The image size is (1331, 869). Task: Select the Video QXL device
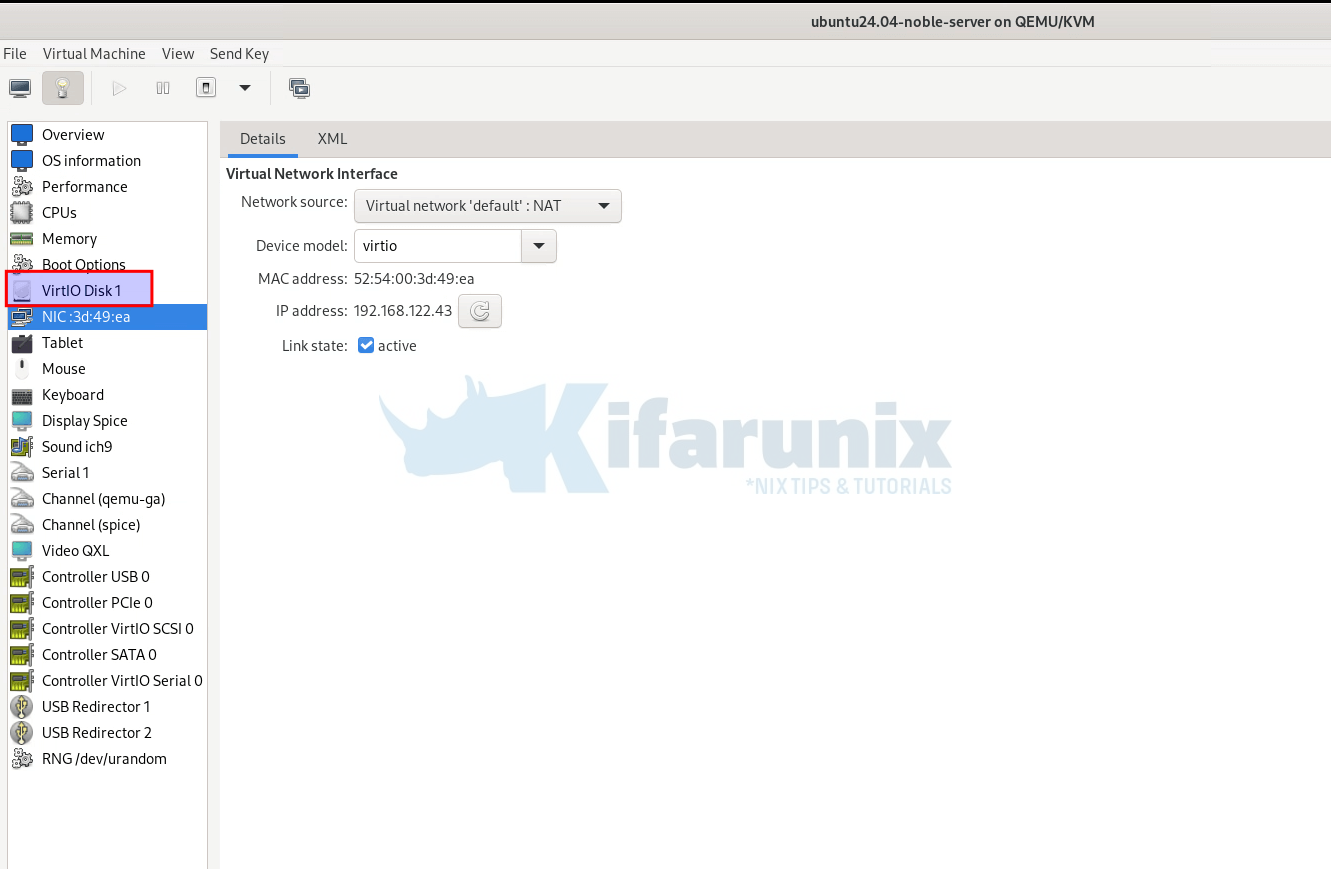point(108,551)
